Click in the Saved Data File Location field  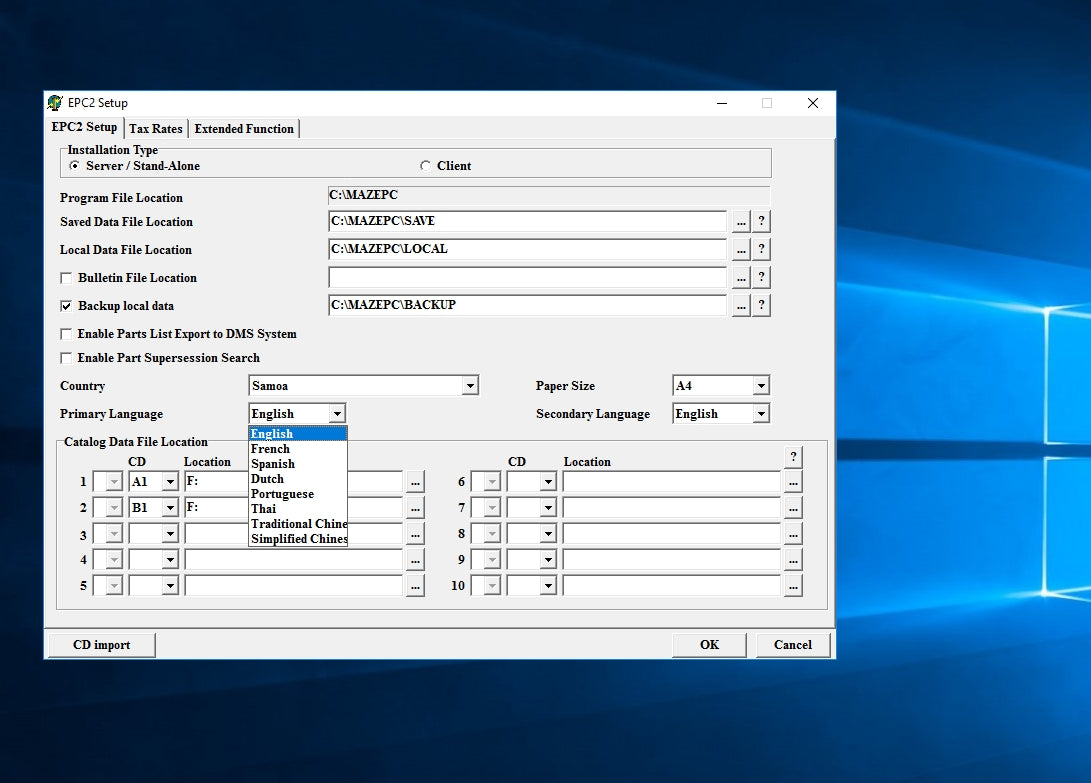click(527, 222)
